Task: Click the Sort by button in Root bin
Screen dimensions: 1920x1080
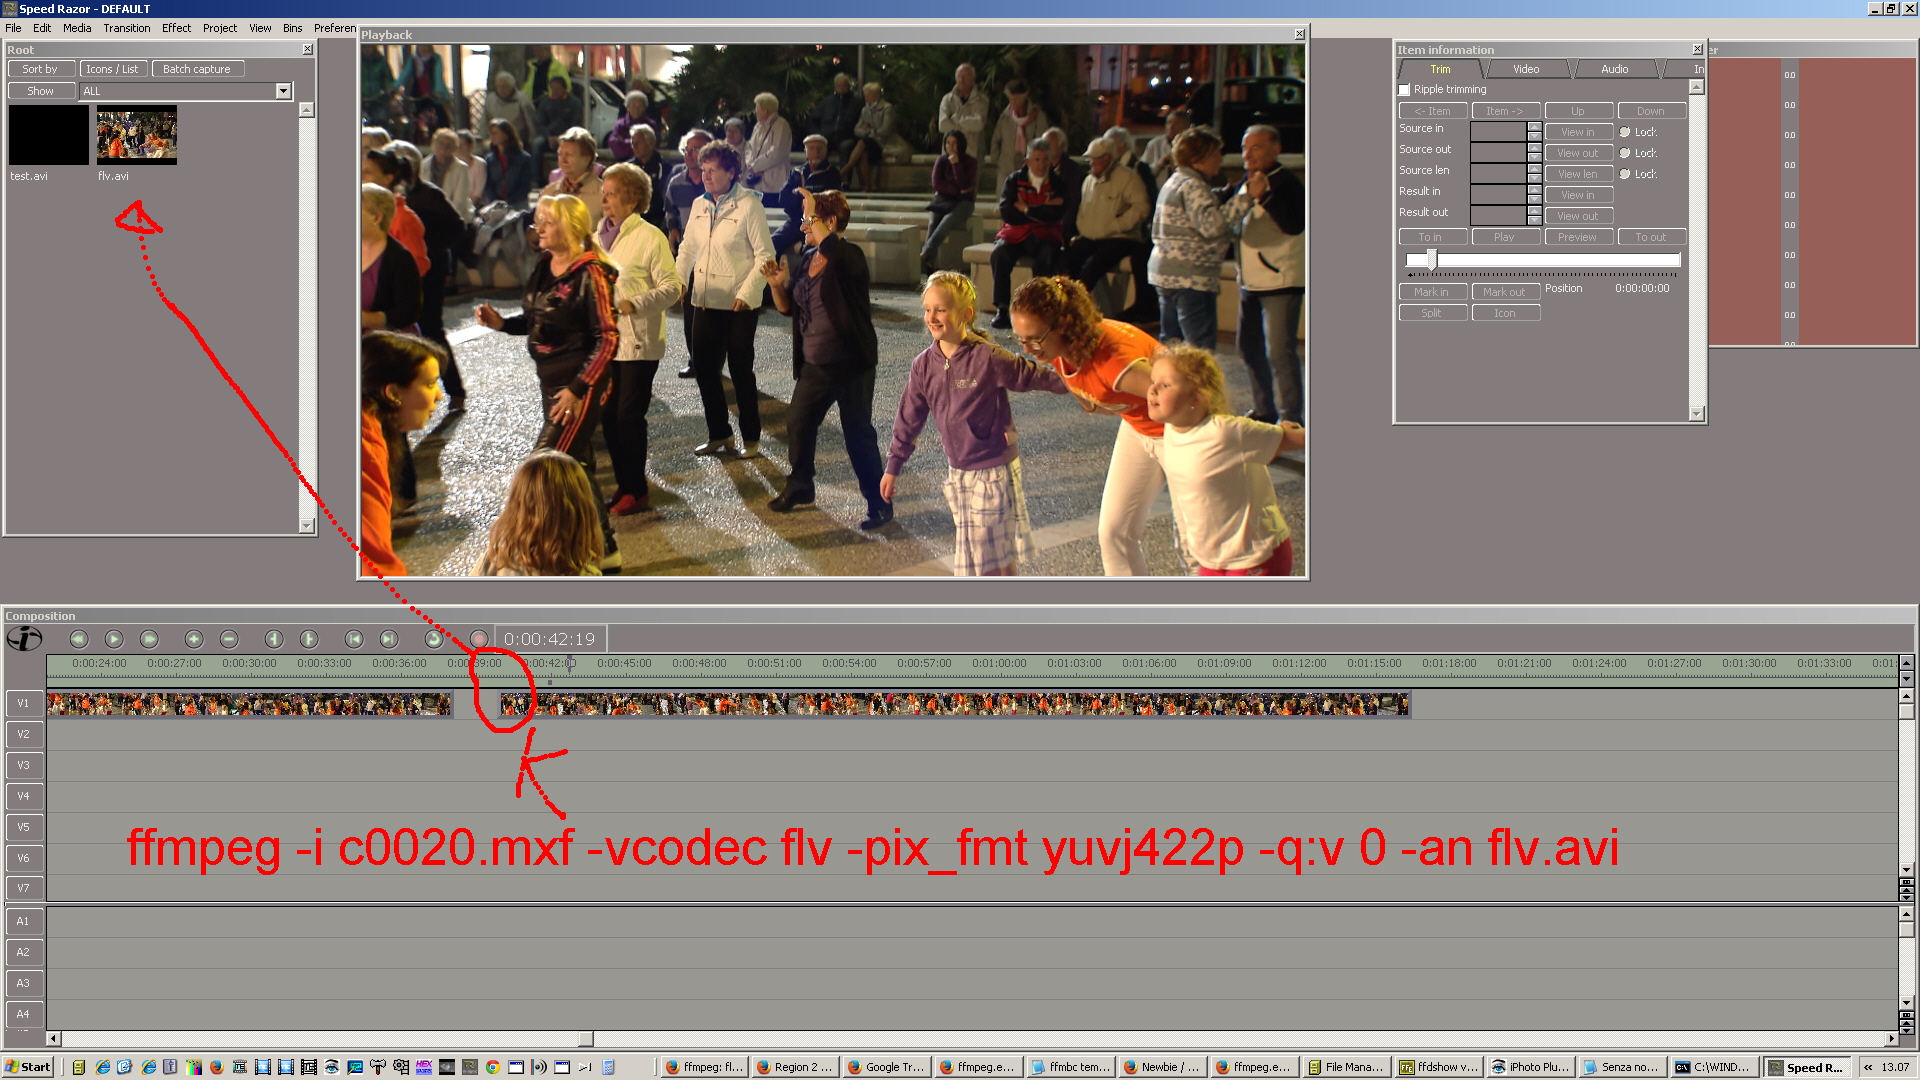Action: pyautogui.click(x=40, y=69)
